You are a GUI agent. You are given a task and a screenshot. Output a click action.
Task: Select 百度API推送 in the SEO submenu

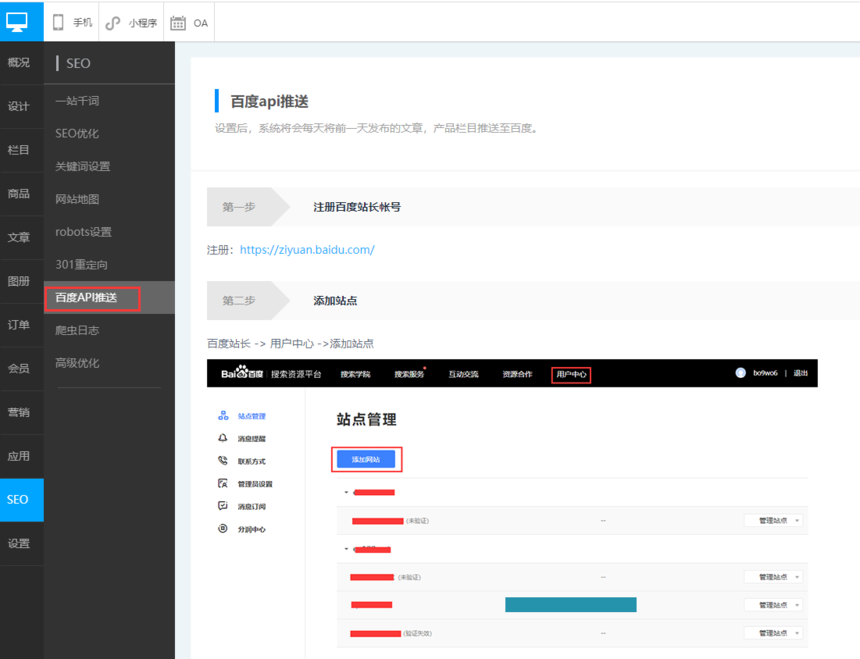pyautogui.click(x=91, y=298)
